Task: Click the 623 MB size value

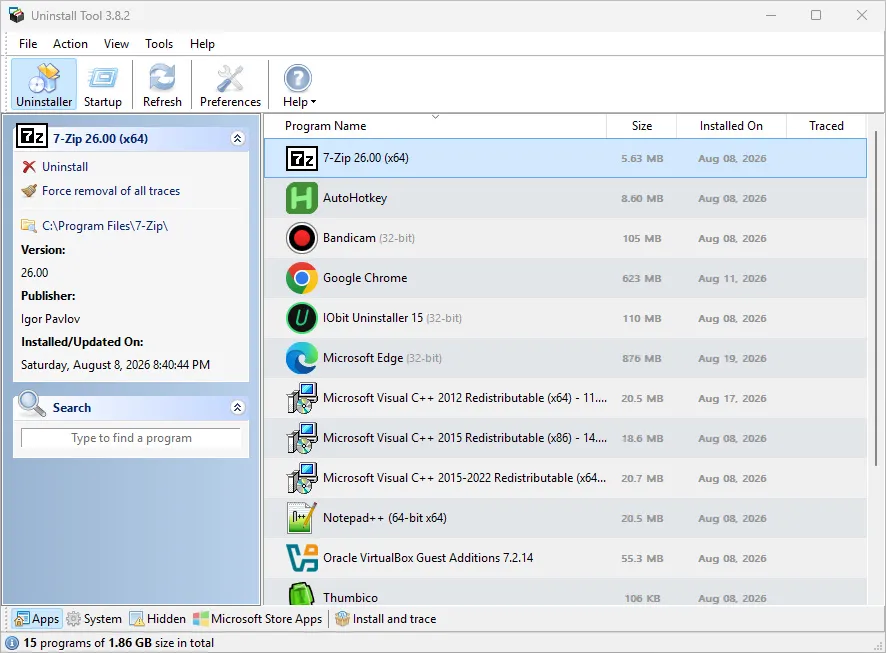Action: [641, 278]
